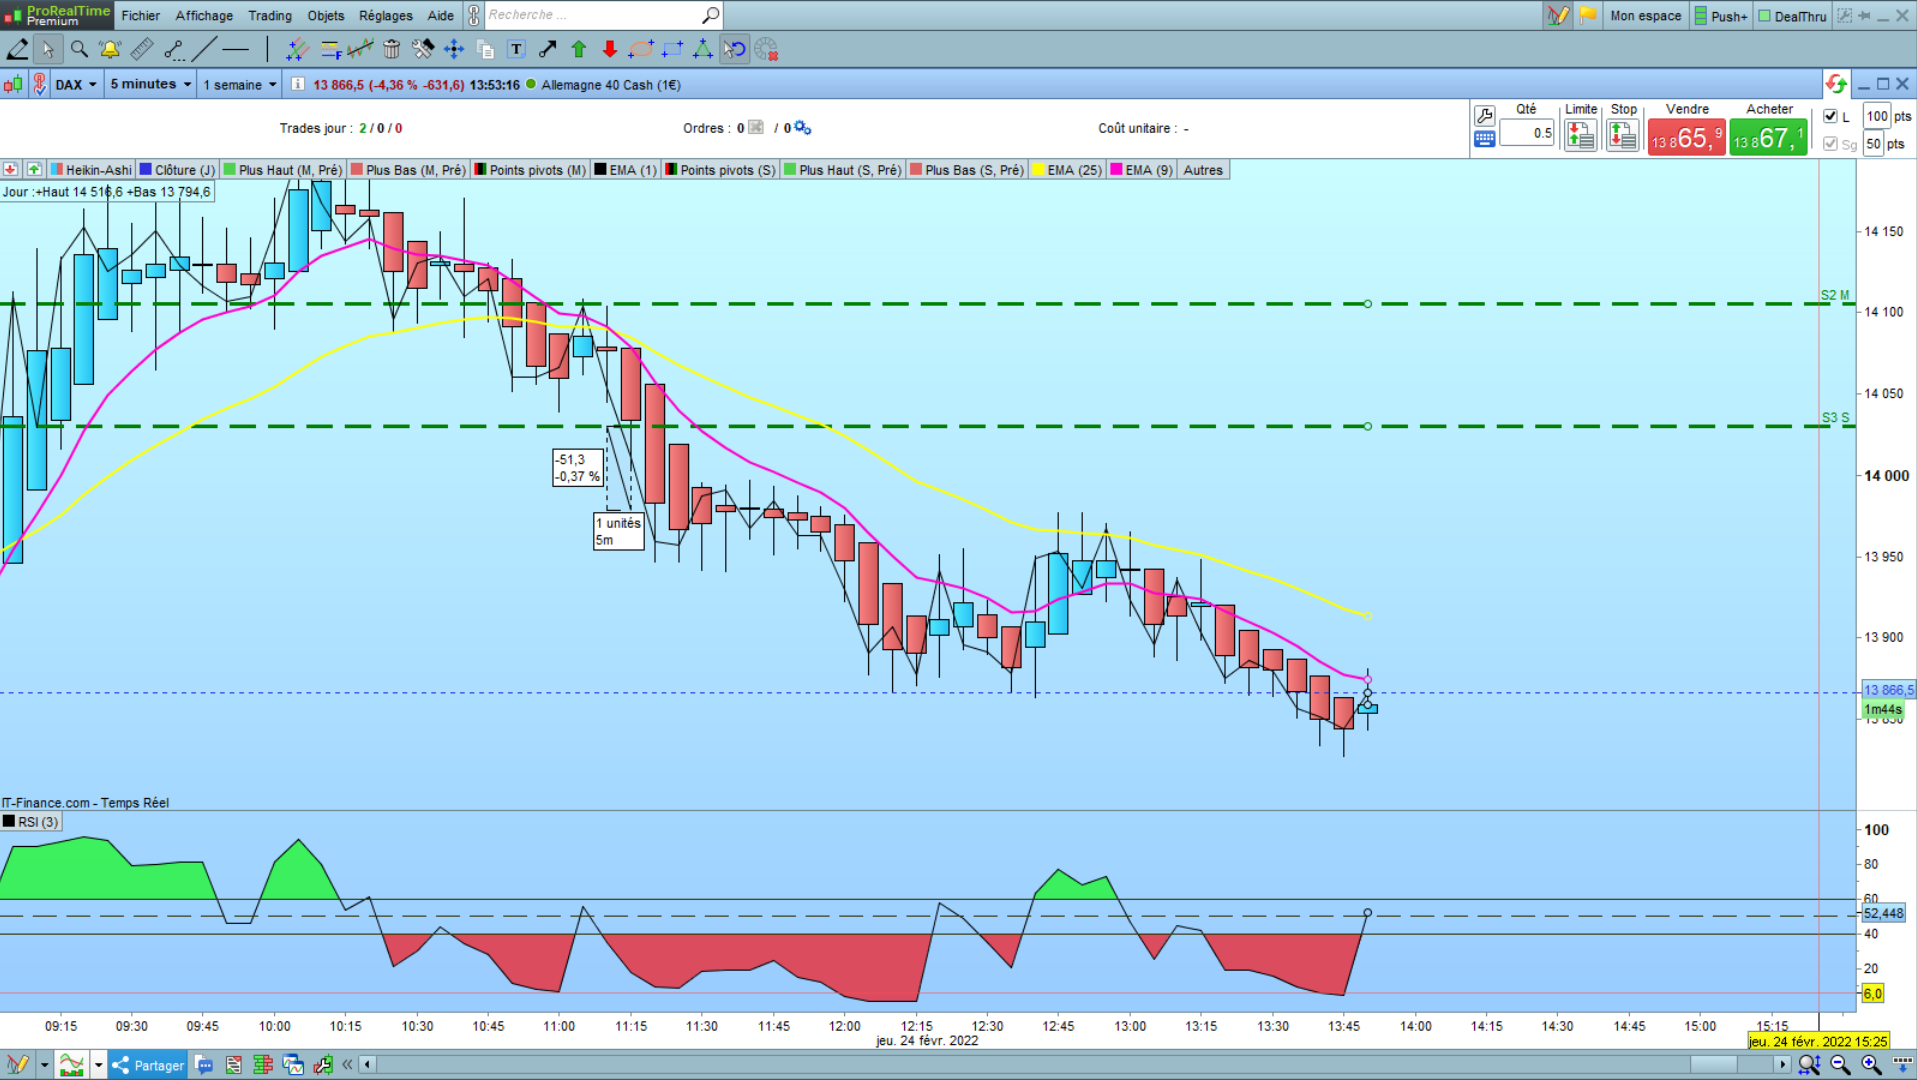The image size is (1917, 1080).
Task: Open the Trading menu
Action: [x=270, y=15]
